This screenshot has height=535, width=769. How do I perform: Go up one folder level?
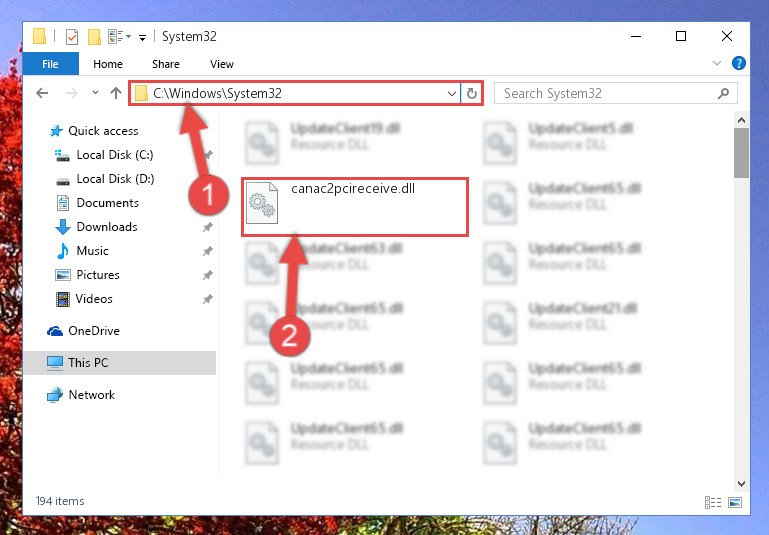point(116,93)
